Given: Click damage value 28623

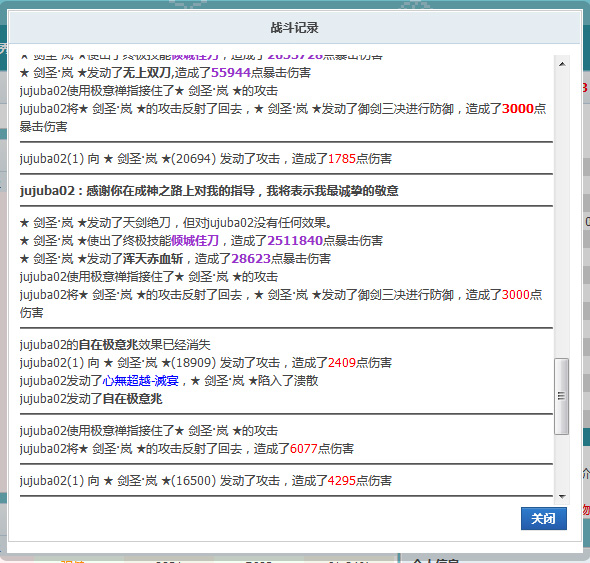Looking at the screenshot, I should click(x=251, y=259).
